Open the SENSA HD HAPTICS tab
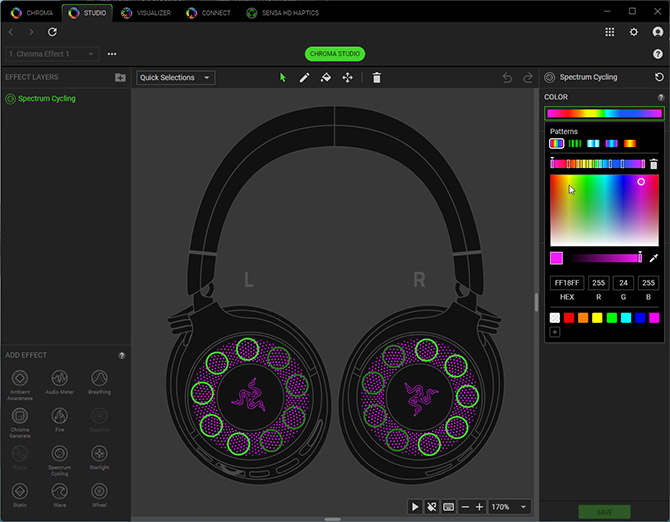This screenshot has height=522, width=670. coord(282,13)
